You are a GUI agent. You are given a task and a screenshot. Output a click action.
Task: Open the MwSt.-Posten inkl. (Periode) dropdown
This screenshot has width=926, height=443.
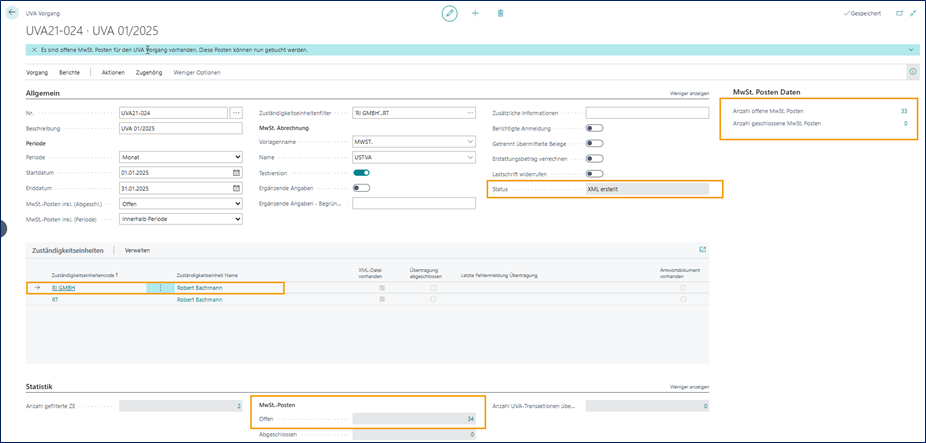[x=180, y=219]
